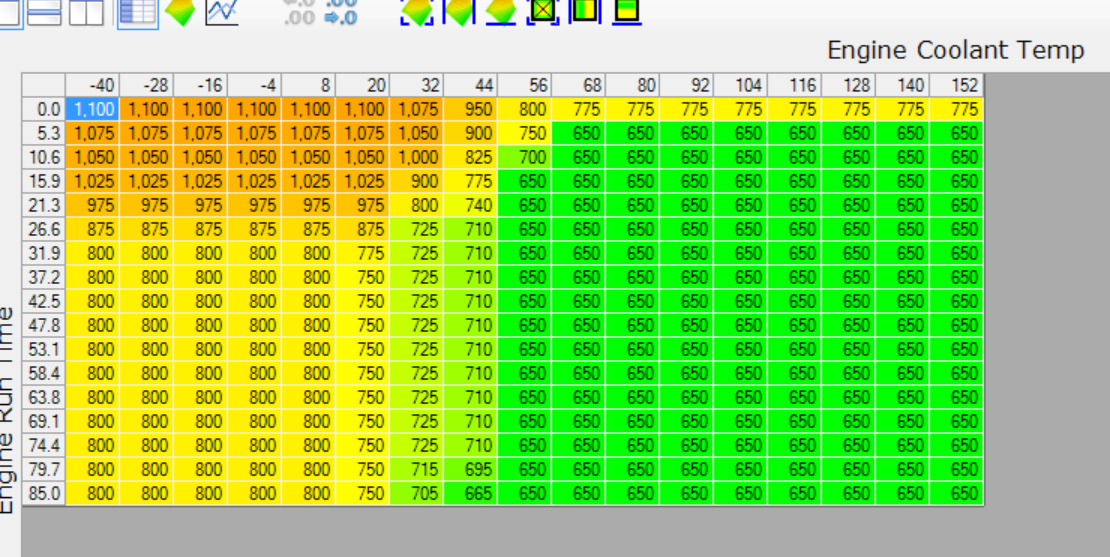1110x557 pixels.
Task: Select the 152 column header
Action: 957,85
